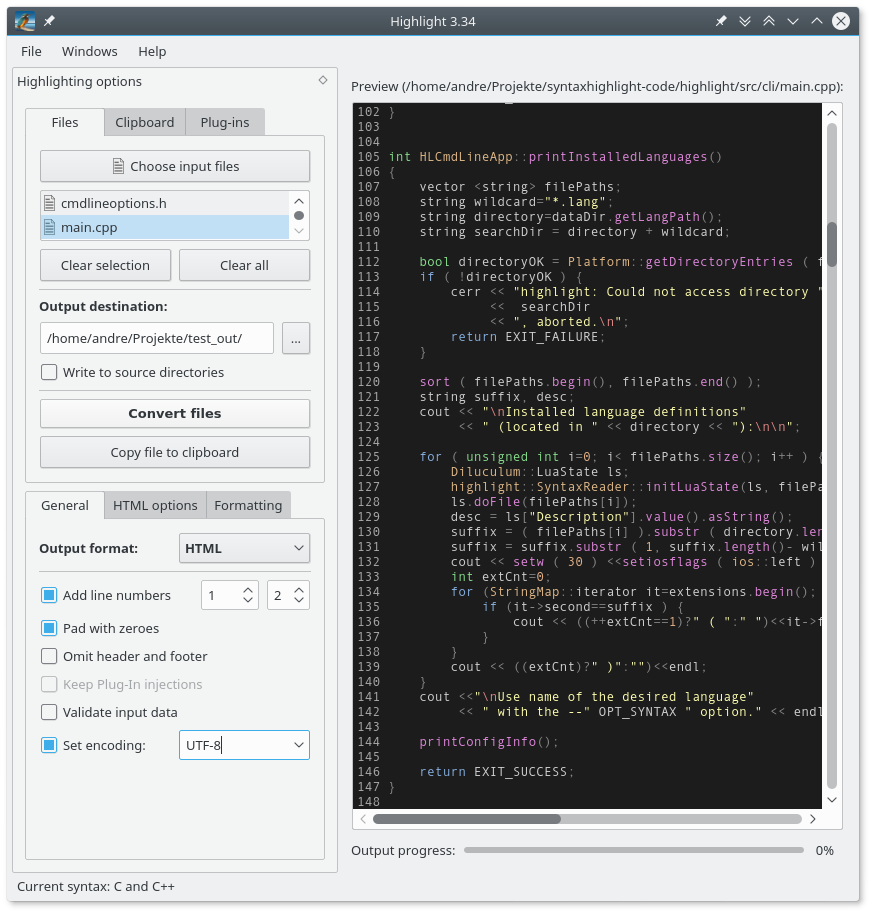Click the pin icon beside the app icon
The image size is (872, 914).
click(49, 22)
